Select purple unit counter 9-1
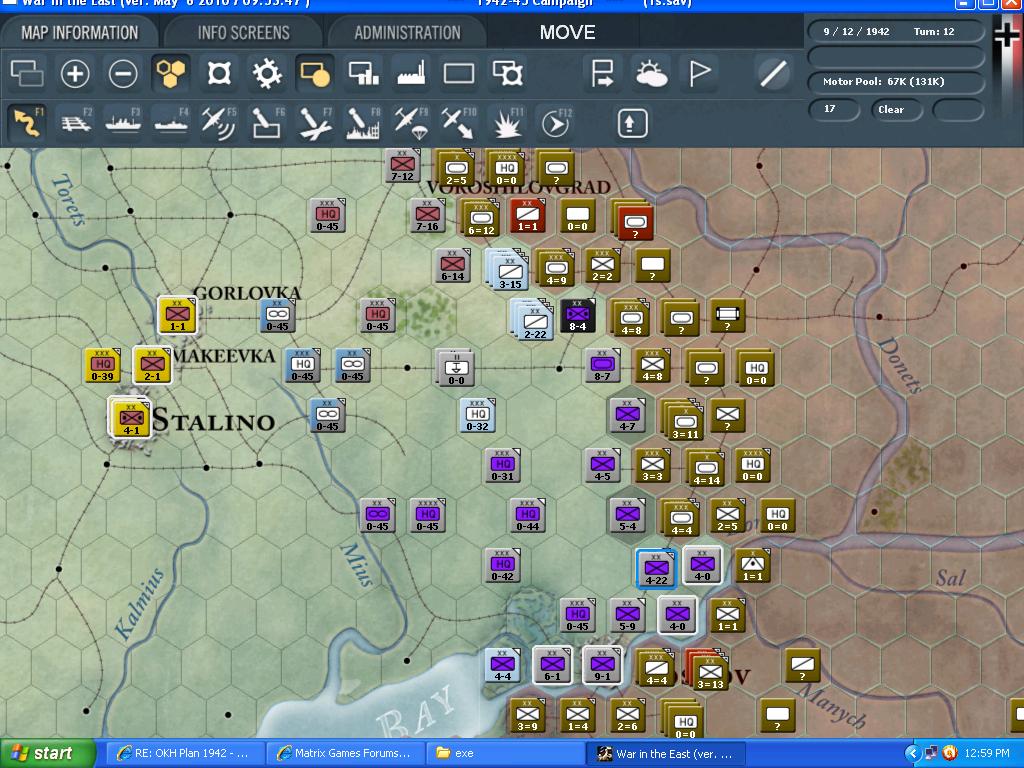Image resolution: width=1024 pixels, height=768 pixels. coord(602,665)
